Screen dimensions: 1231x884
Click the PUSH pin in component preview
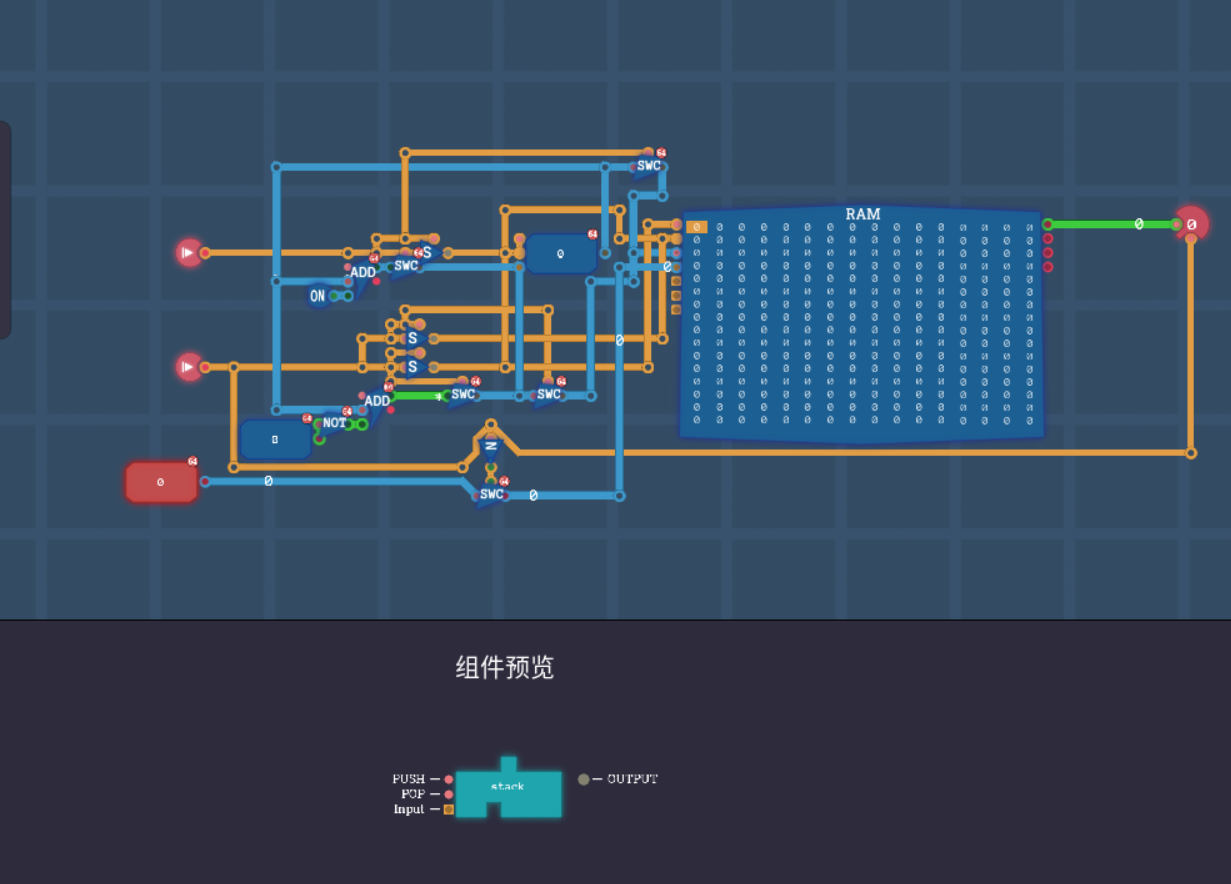[449, 779]
